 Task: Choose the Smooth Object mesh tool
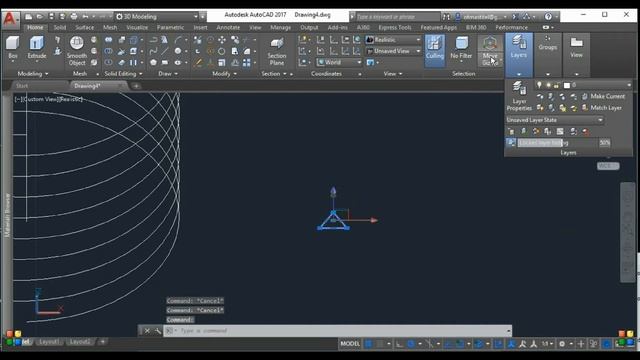point(77,51)
